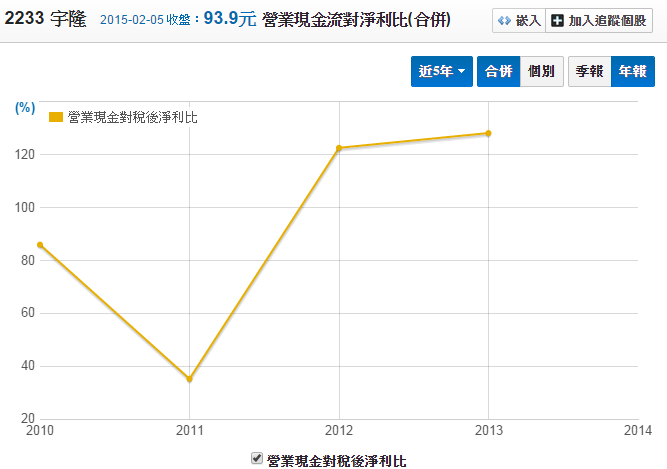Click the 2012 data point on line
667x469 pixels.
tap(339, 148)
